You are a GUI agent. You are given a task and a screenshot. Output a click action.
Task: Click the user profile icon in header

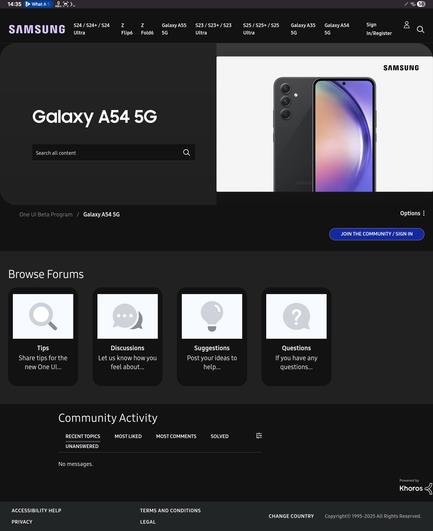pyautogui.click(x=407, y=25)
